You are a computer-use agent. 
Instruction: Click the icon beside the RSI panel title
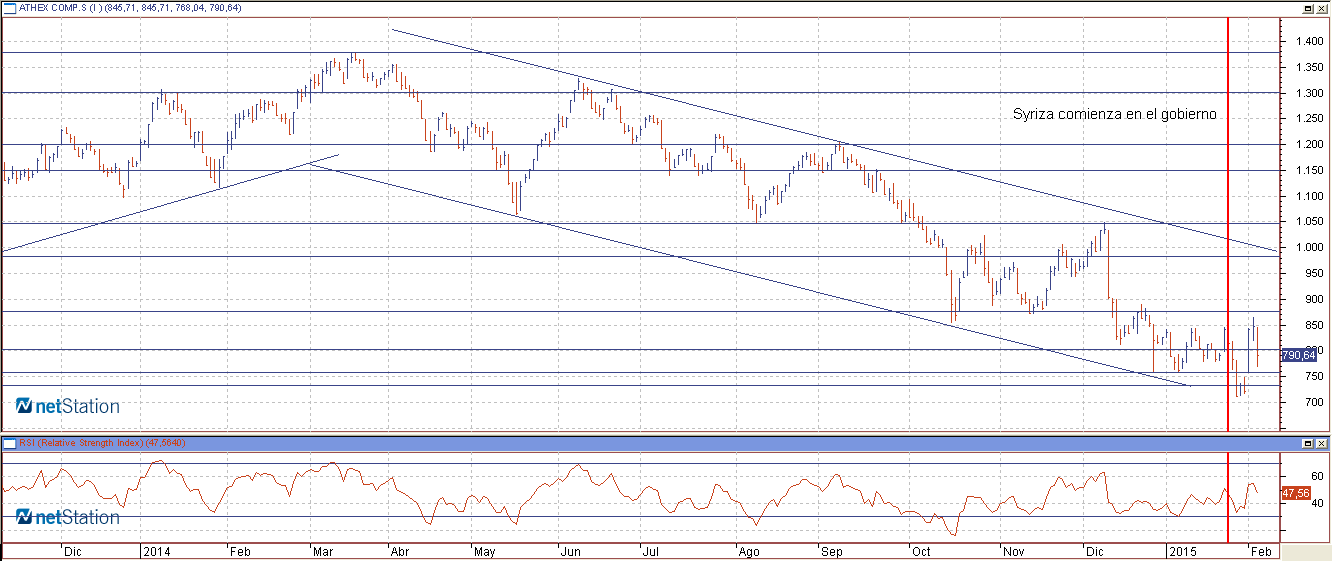click(x=10, y=442)
